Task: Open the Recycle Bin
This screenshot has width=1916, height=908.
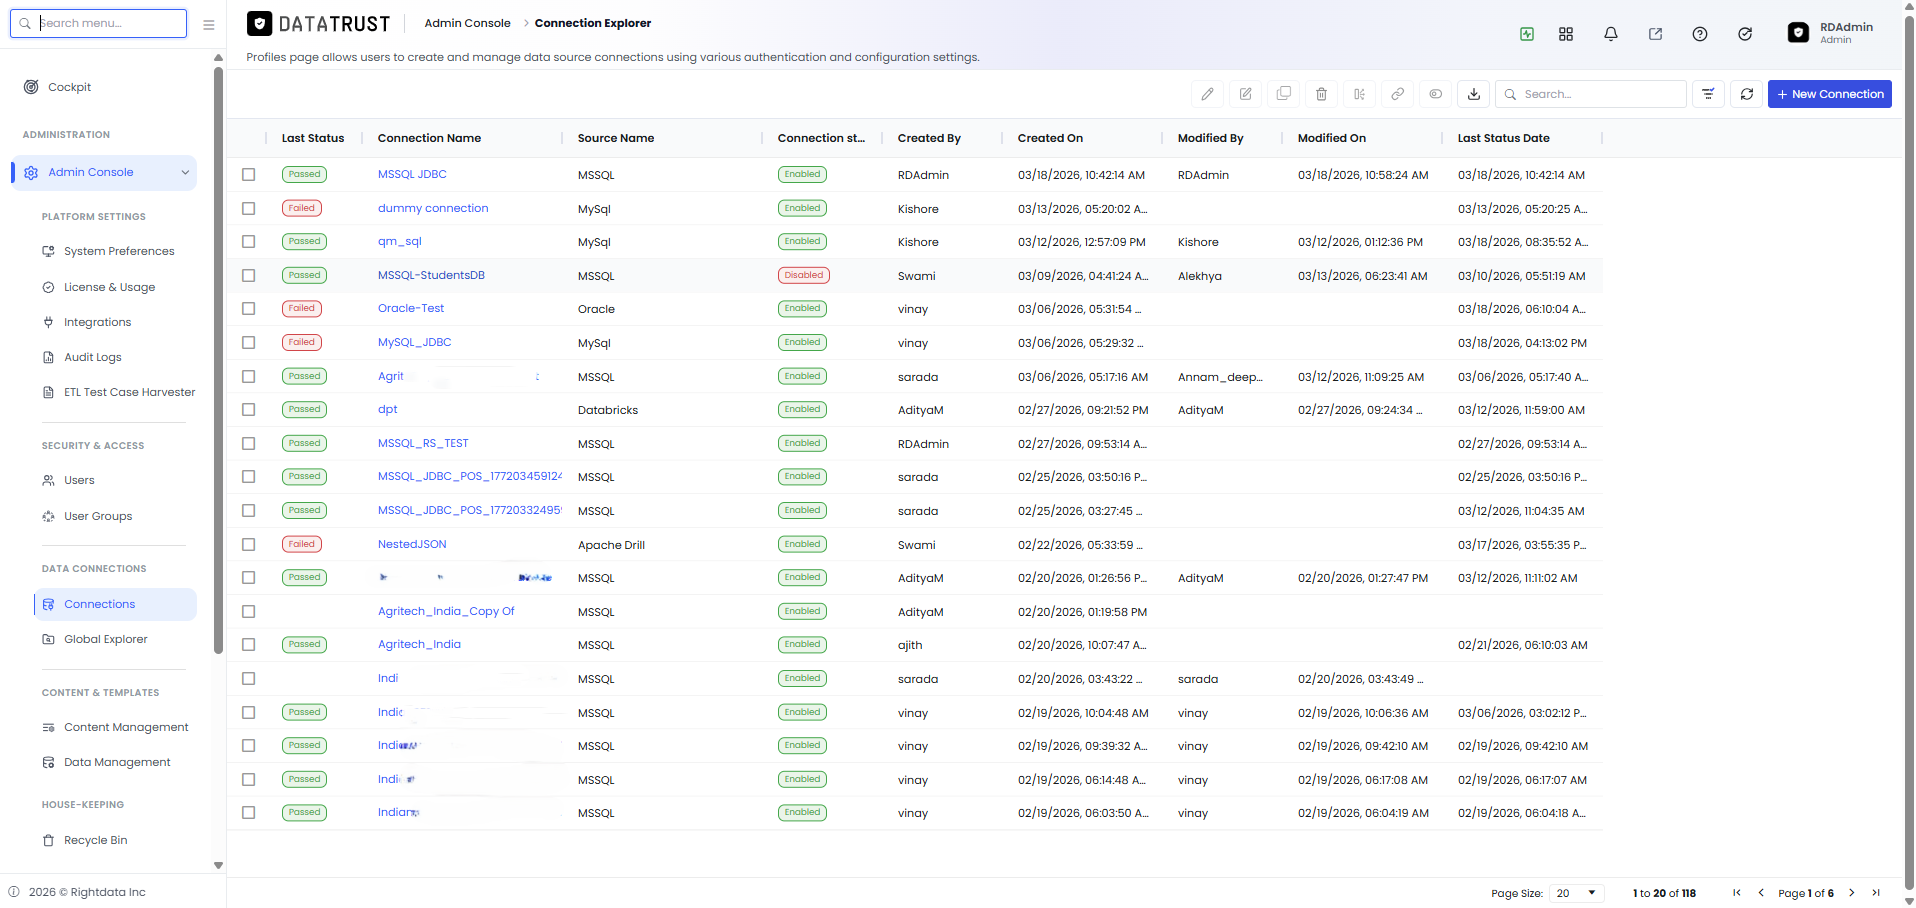Action: pyautogui.click(x=95, y=841)
